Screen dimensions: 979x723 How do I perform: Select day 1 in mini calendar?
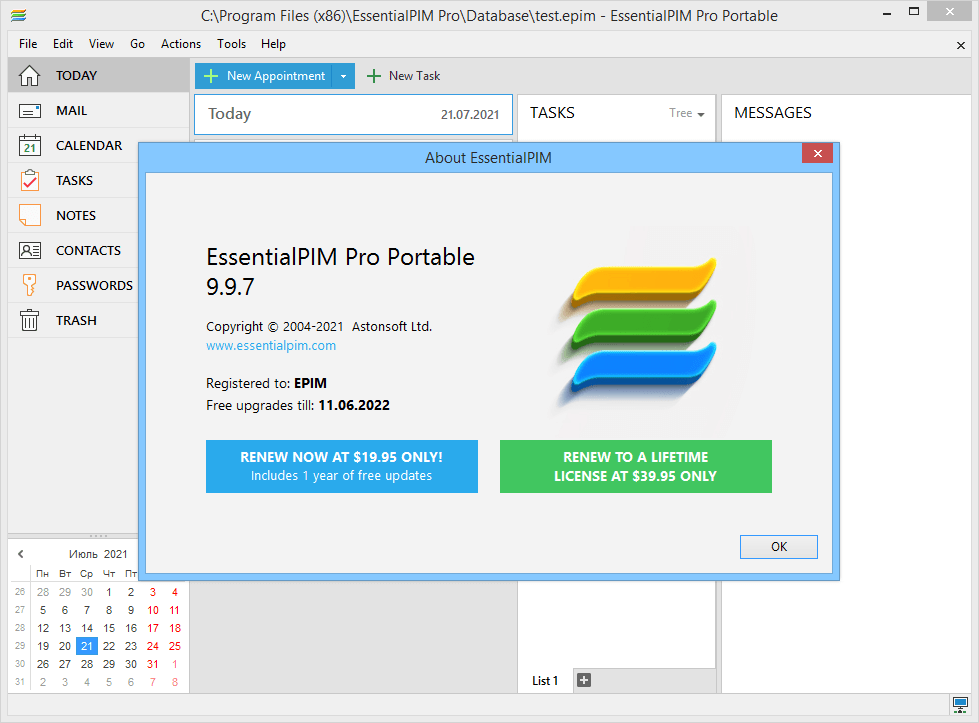[x=109, y=592]
